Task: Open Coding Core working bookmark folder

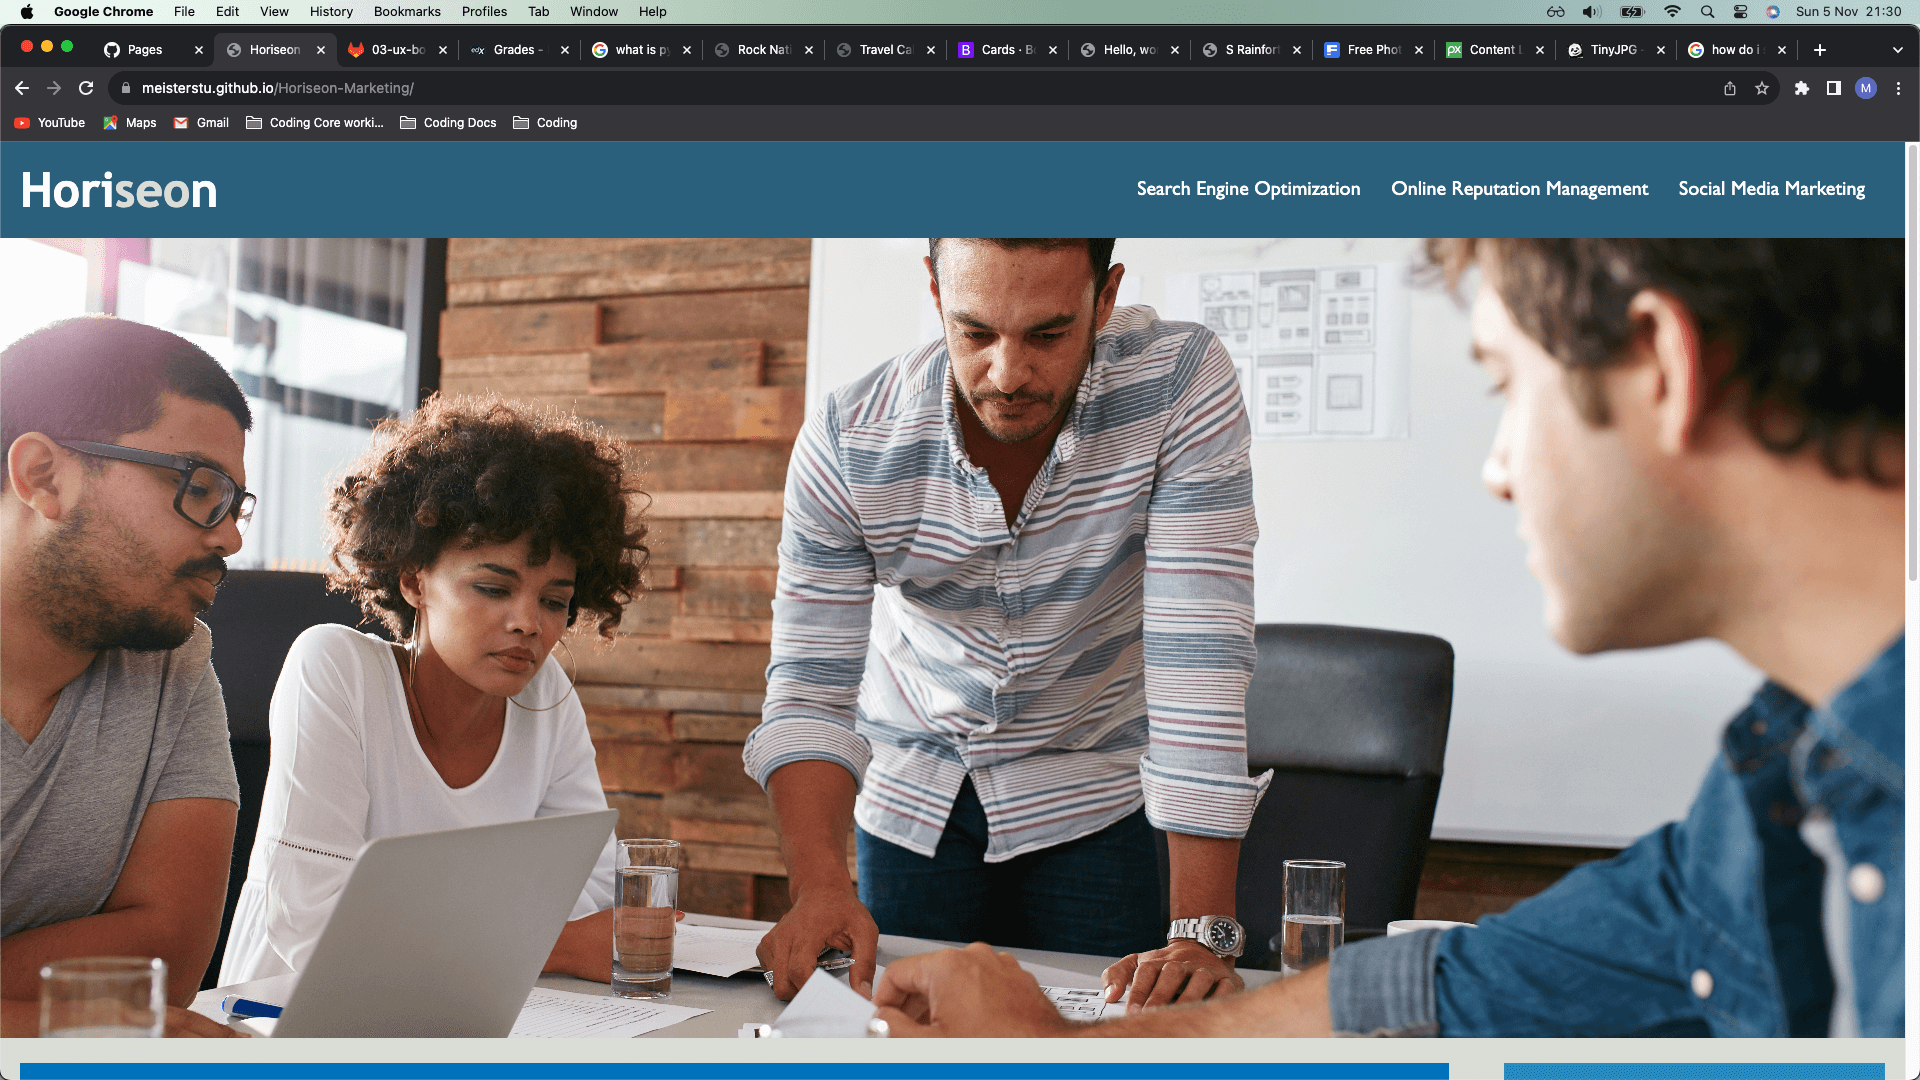Action: pyautogui.click(x=315, y=123)
